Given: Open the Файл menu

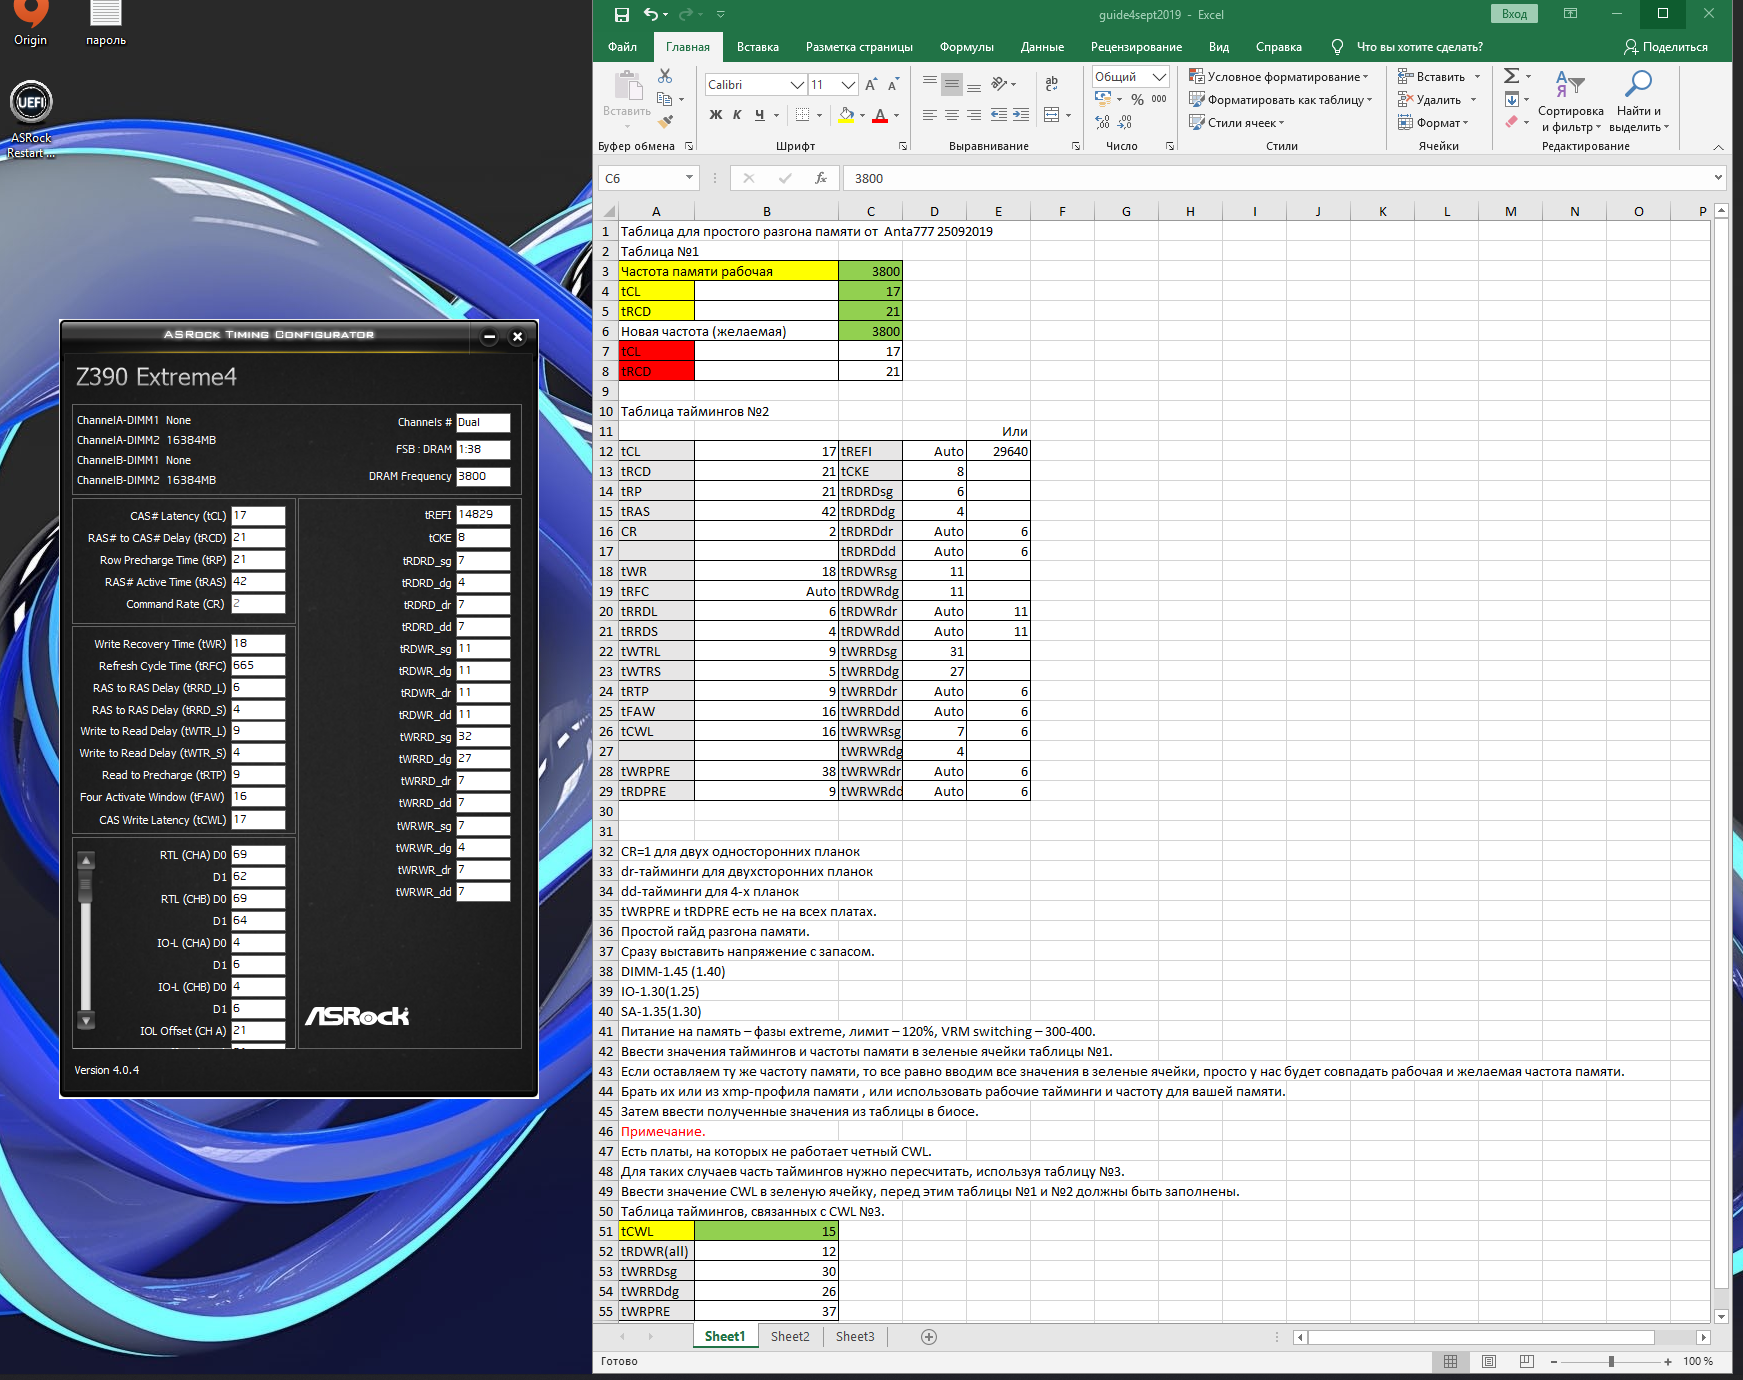Looking at the screenshot, I should coord(622,47).
